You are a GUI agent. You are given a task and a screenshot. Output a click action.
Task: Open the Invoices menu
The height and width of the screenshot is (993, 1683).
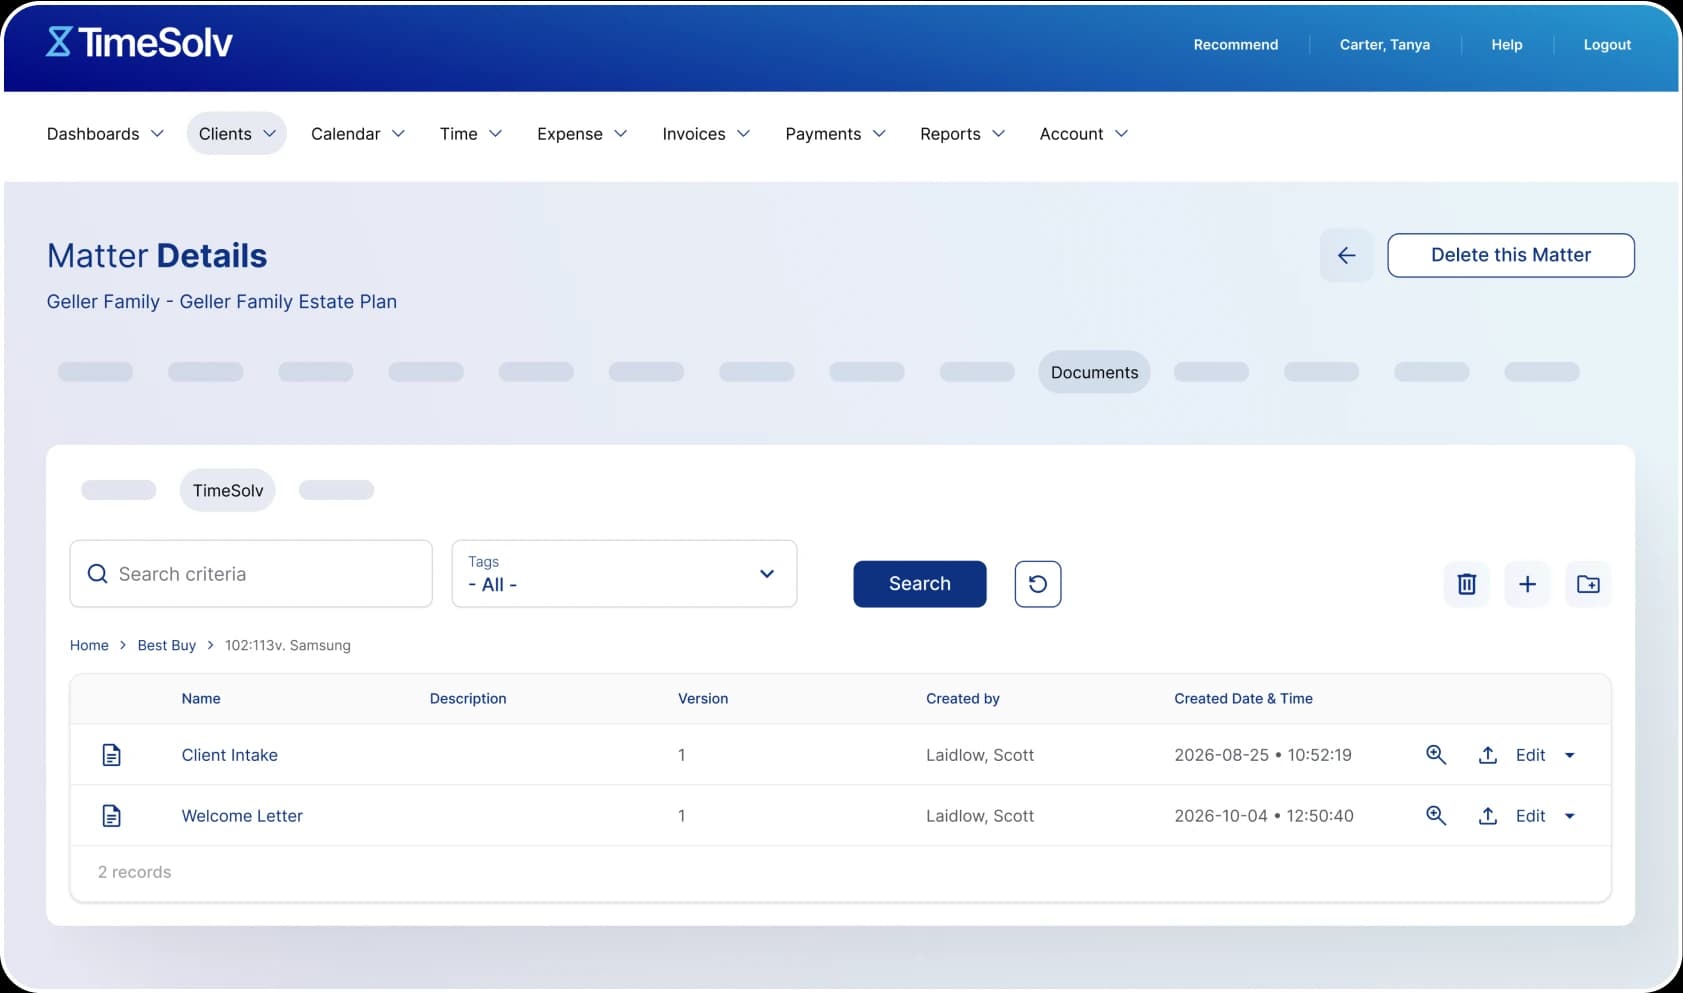click(705, 134)
